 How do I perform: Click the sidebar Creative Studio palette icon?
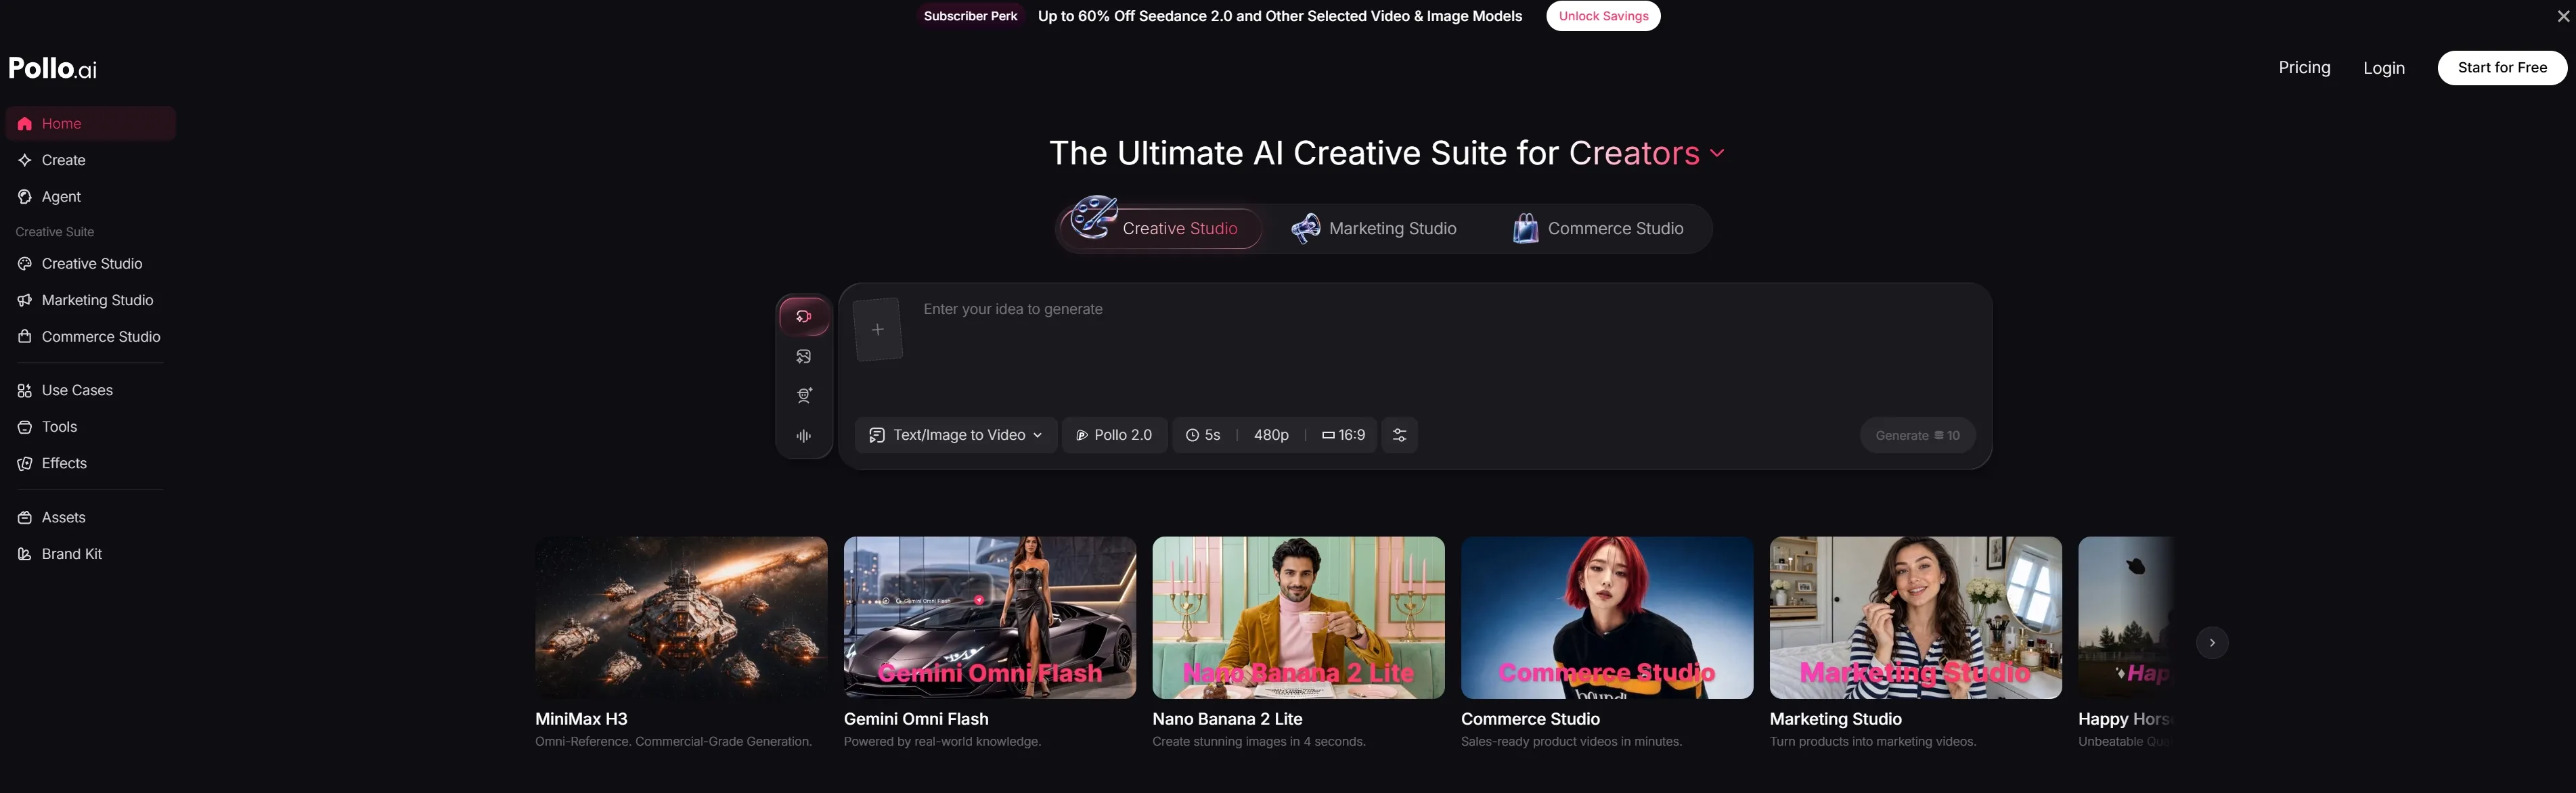click(25, 264)
